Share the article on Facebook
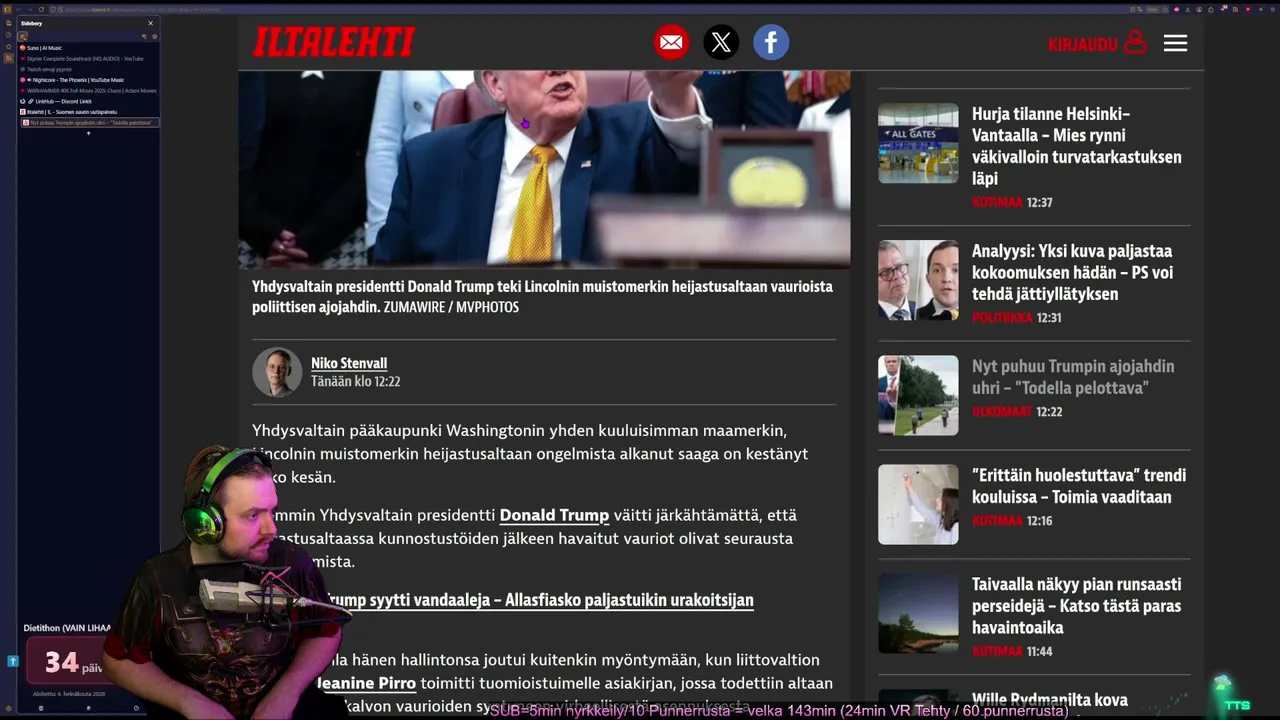This screenshot has width=1280, height=720. coord(771,43)
